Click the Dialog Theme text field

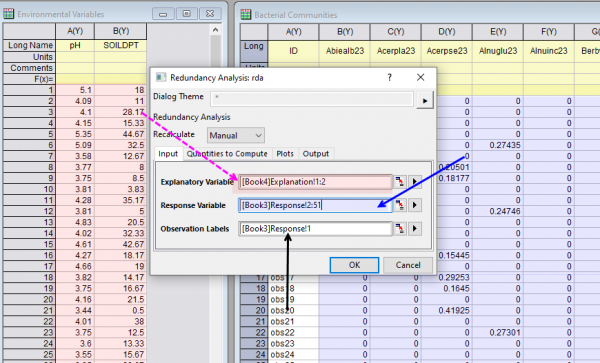(x=312, y=99)
